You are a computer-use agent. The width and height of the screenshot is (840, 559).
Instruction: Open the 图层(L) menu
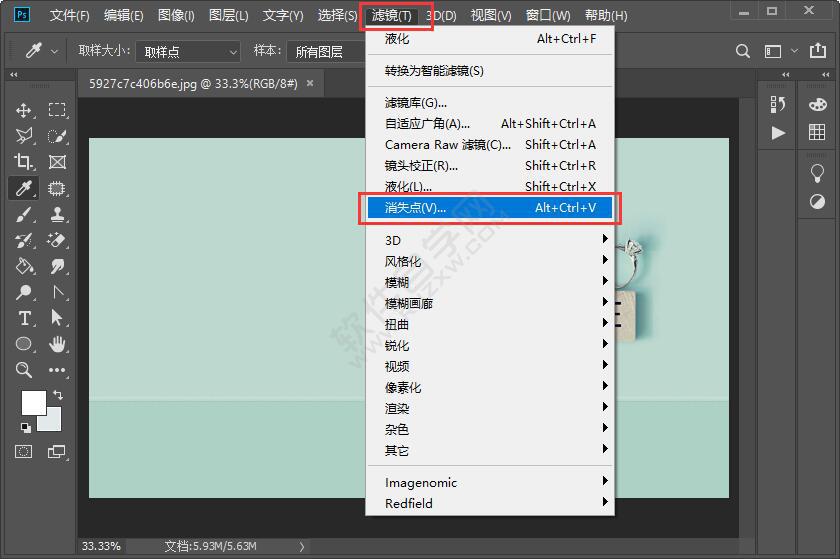pos(228,15)
